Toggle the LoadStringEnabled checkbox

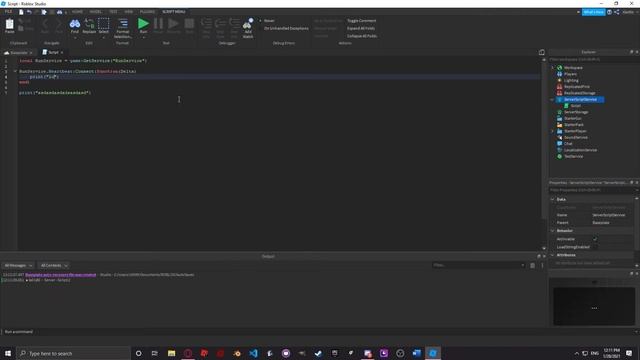[x=595, y=247]
